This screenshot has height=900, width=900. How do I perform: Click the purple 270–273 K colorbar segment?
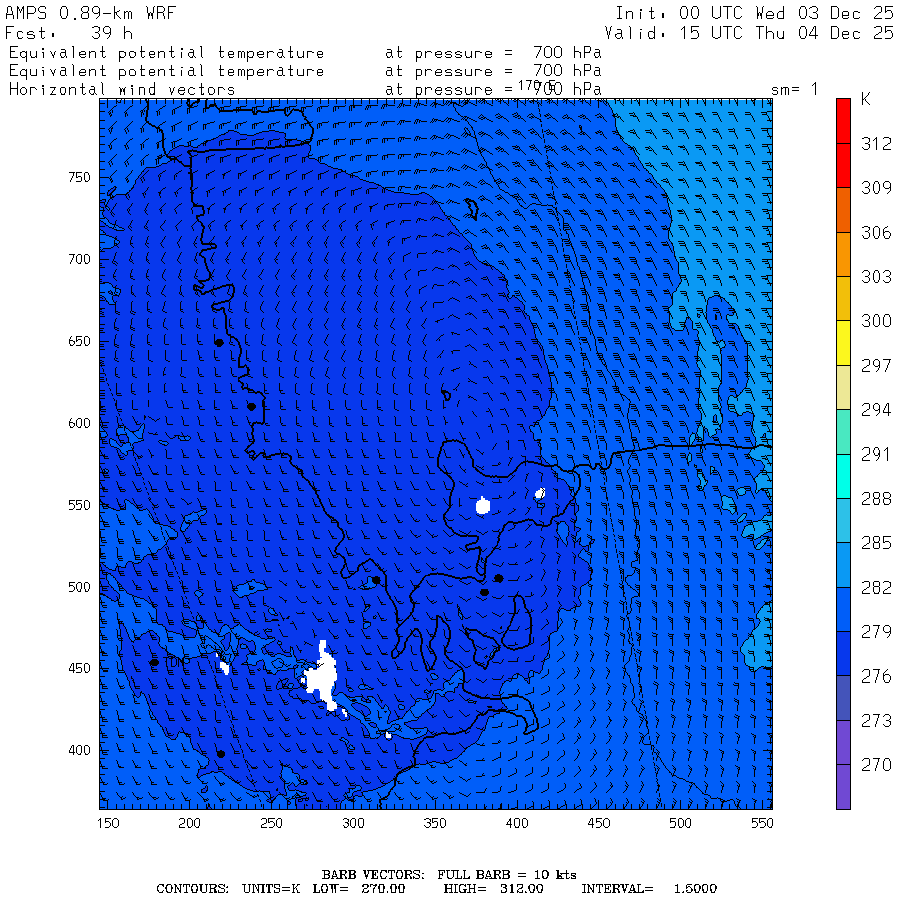pos(843,742)
